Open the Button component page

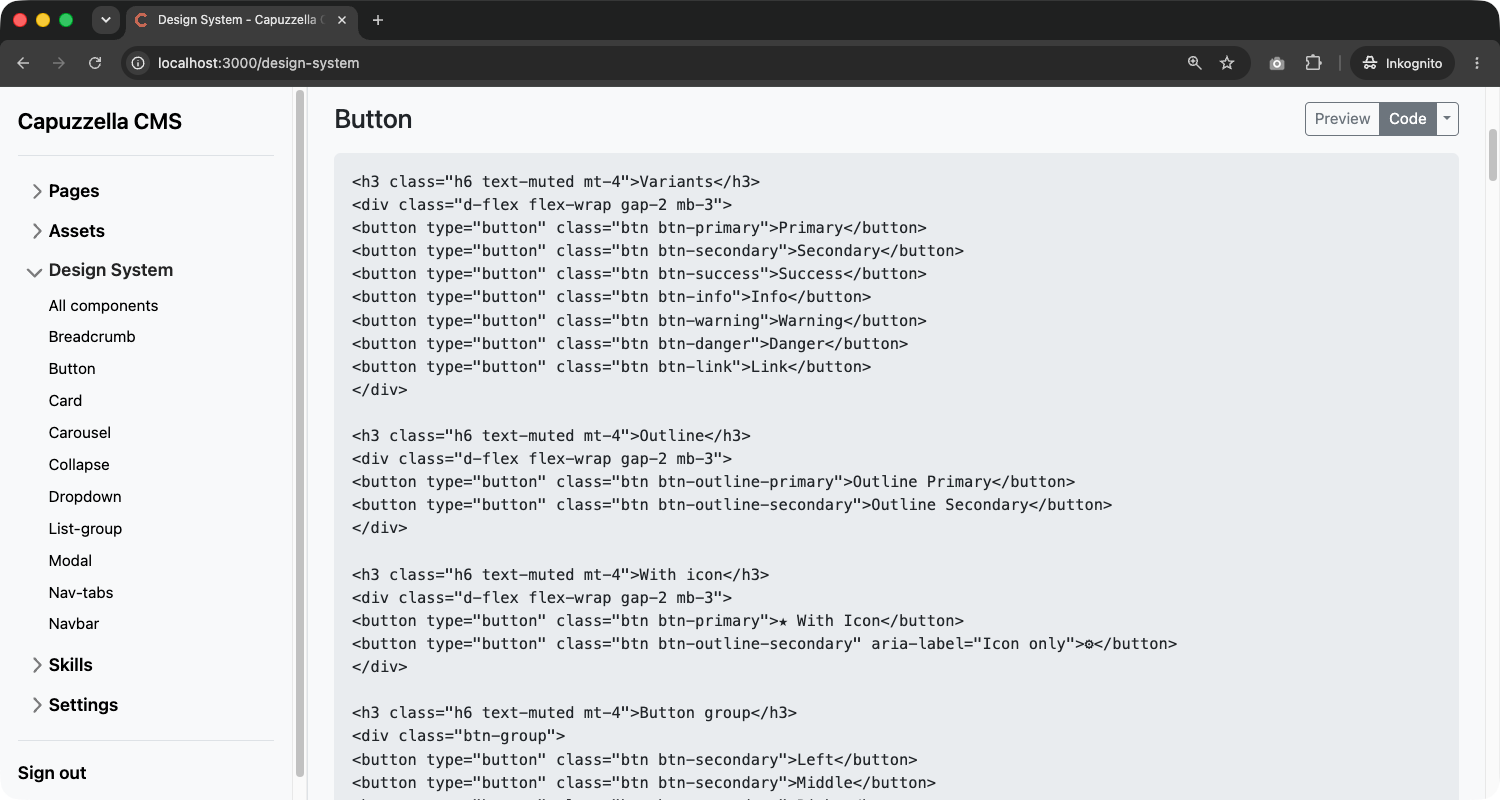click(72, 369)
